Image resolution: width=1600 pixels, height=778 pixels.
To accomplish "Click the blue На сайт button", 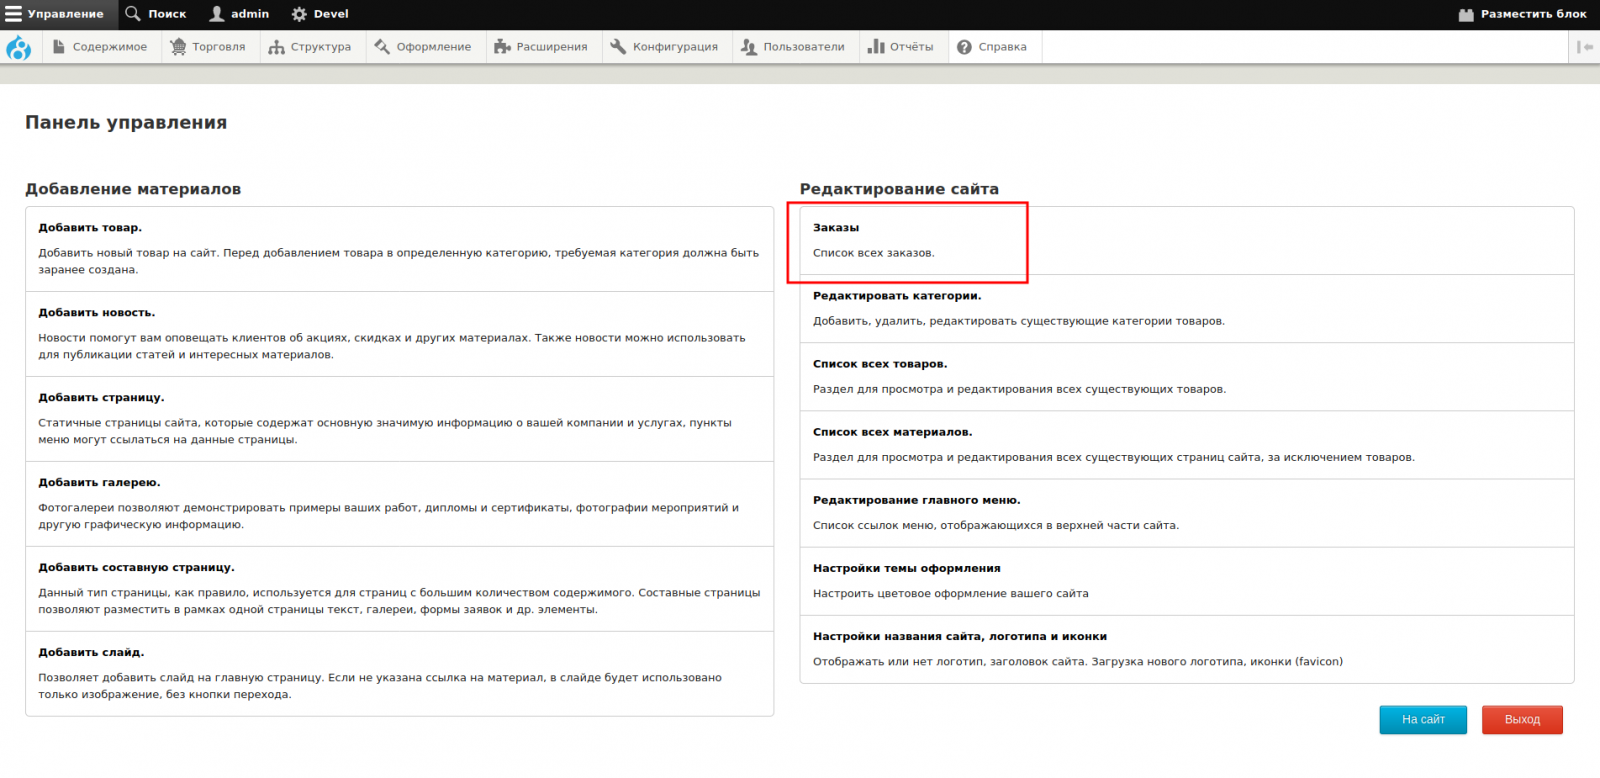I will [x=1423, y=720].
